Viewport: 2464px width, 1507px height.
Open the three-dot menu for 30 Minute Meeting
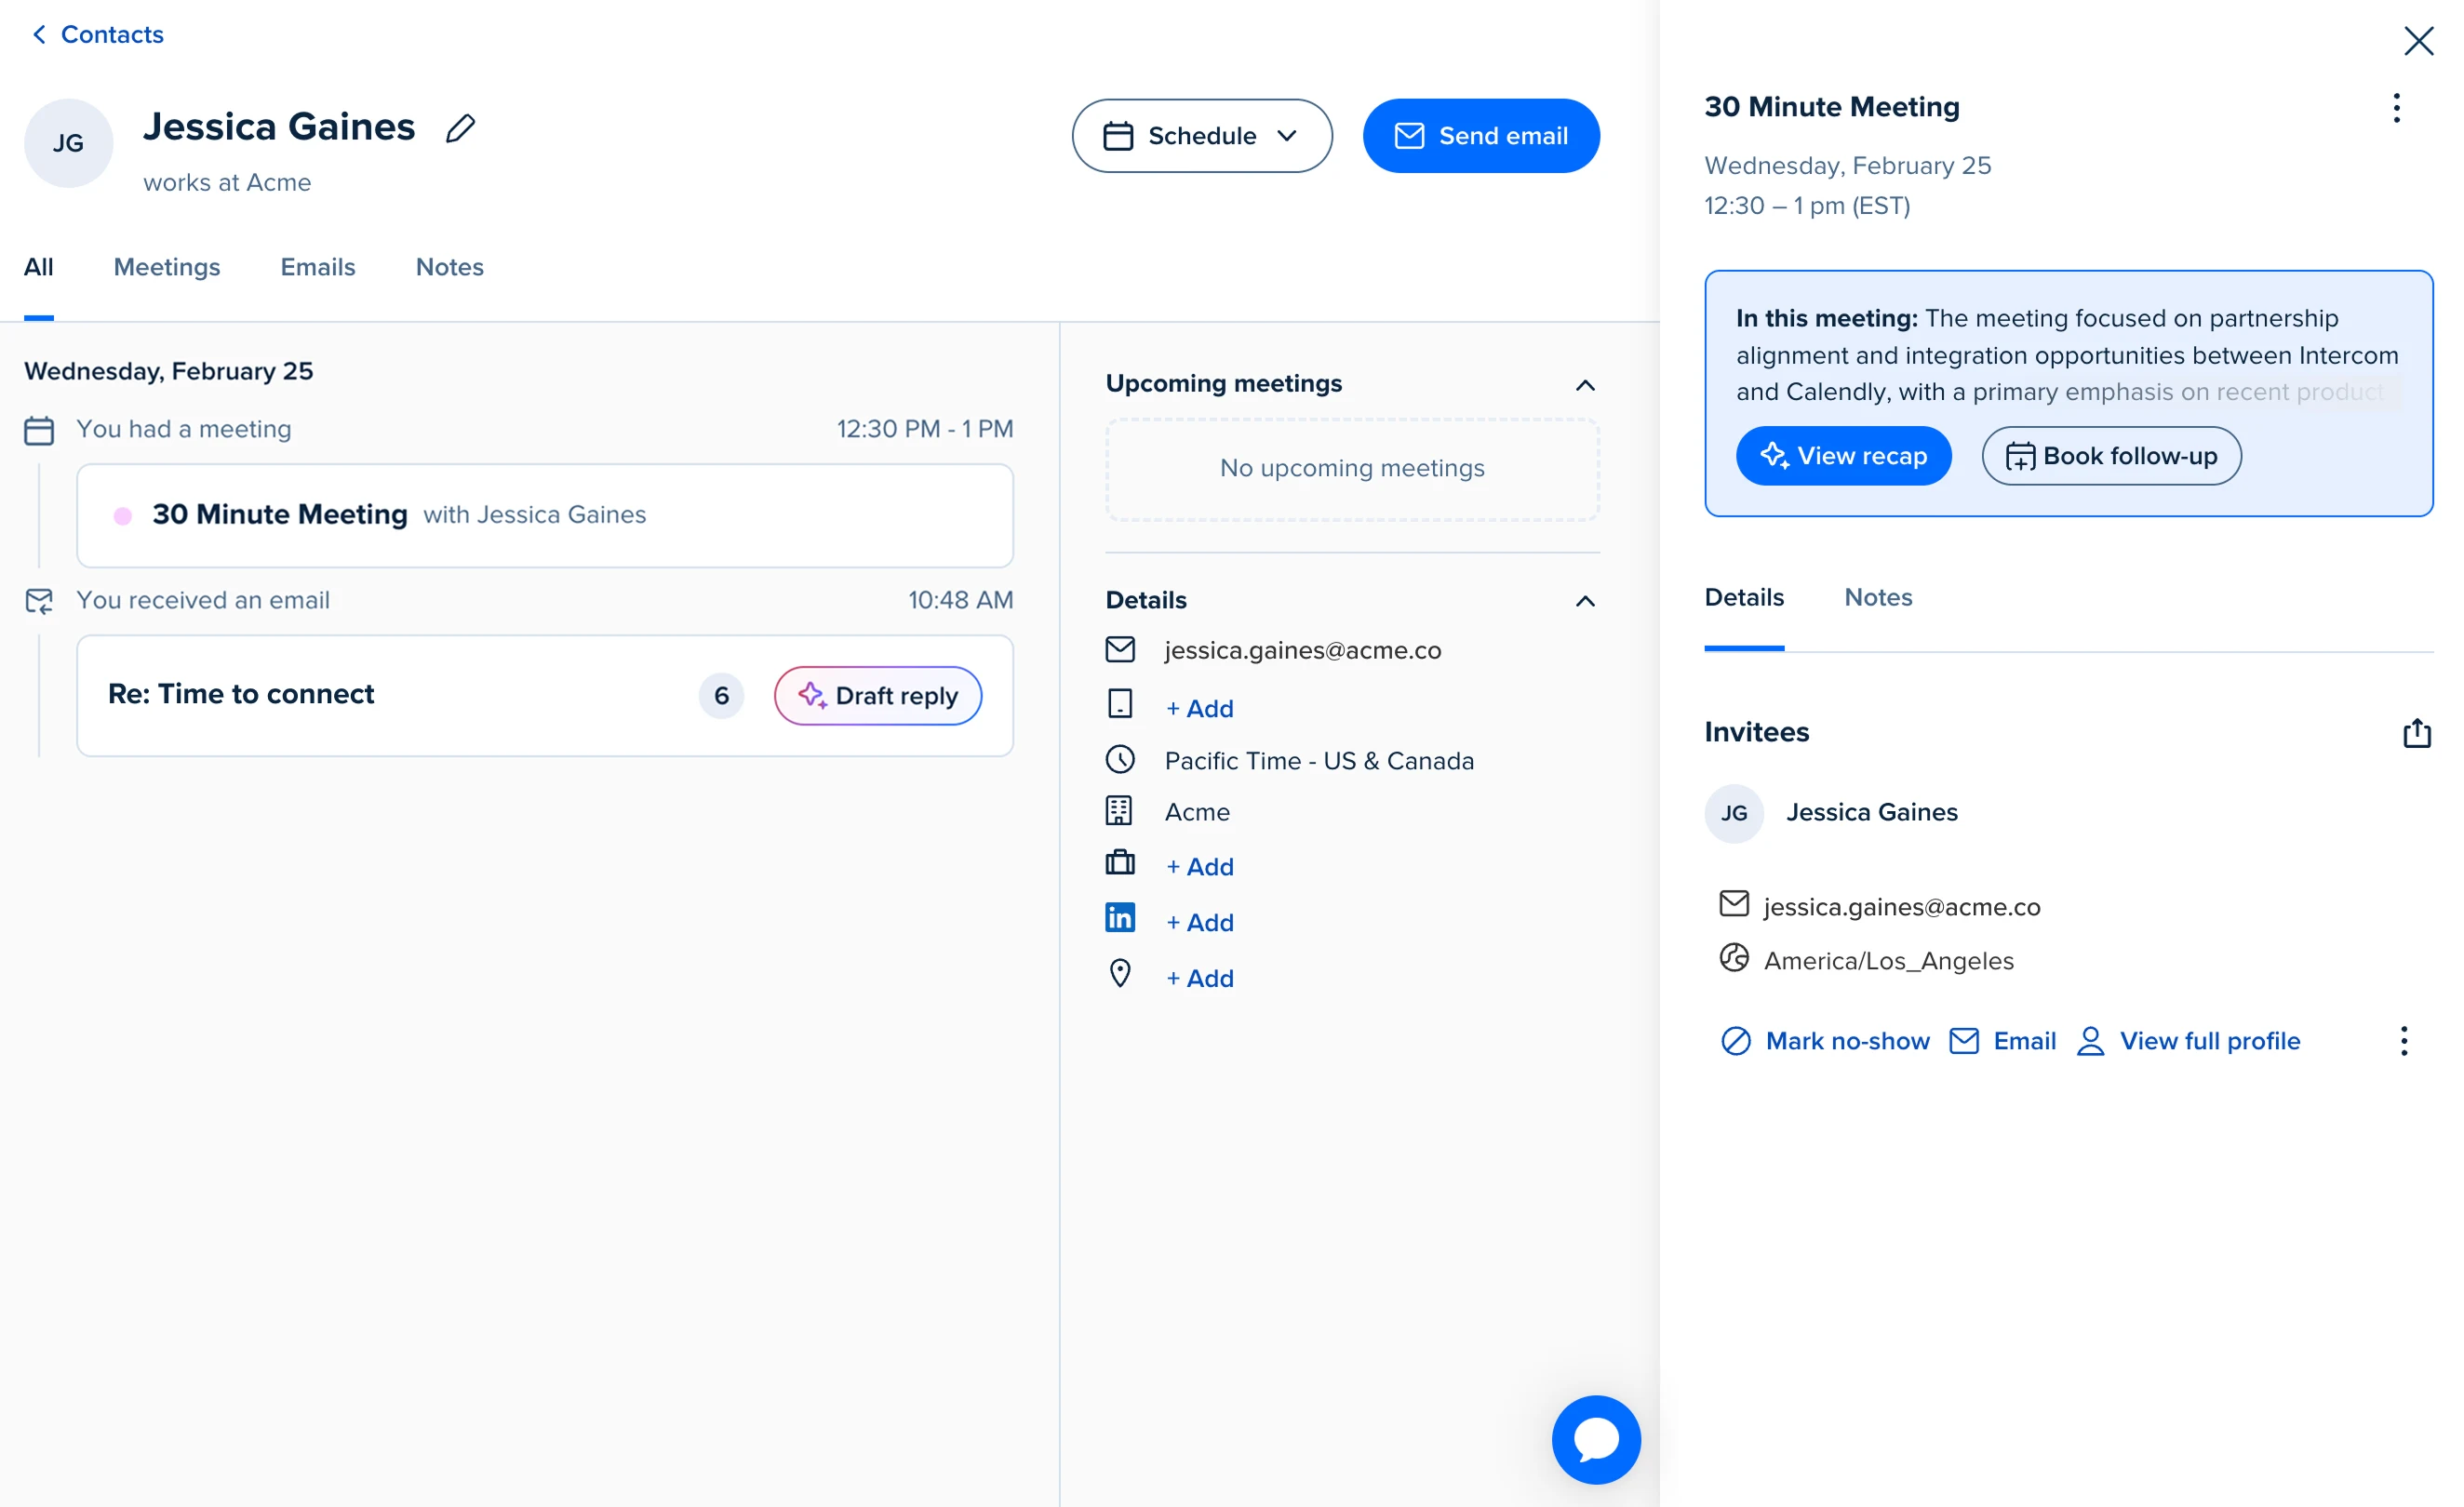2396,108
